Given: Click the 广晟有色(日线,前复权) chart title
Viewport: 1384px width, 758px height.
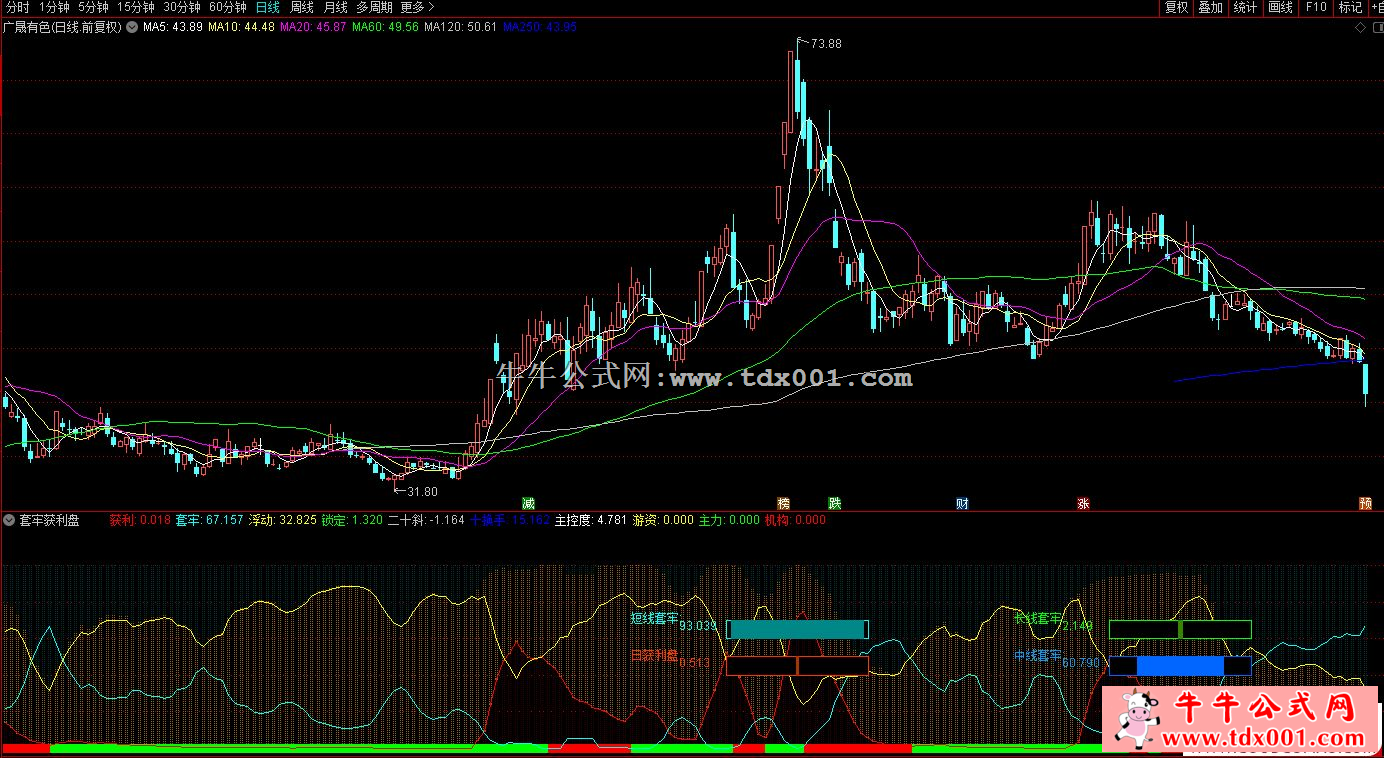Looking at the screenshot, I should (x=62, y=27).
